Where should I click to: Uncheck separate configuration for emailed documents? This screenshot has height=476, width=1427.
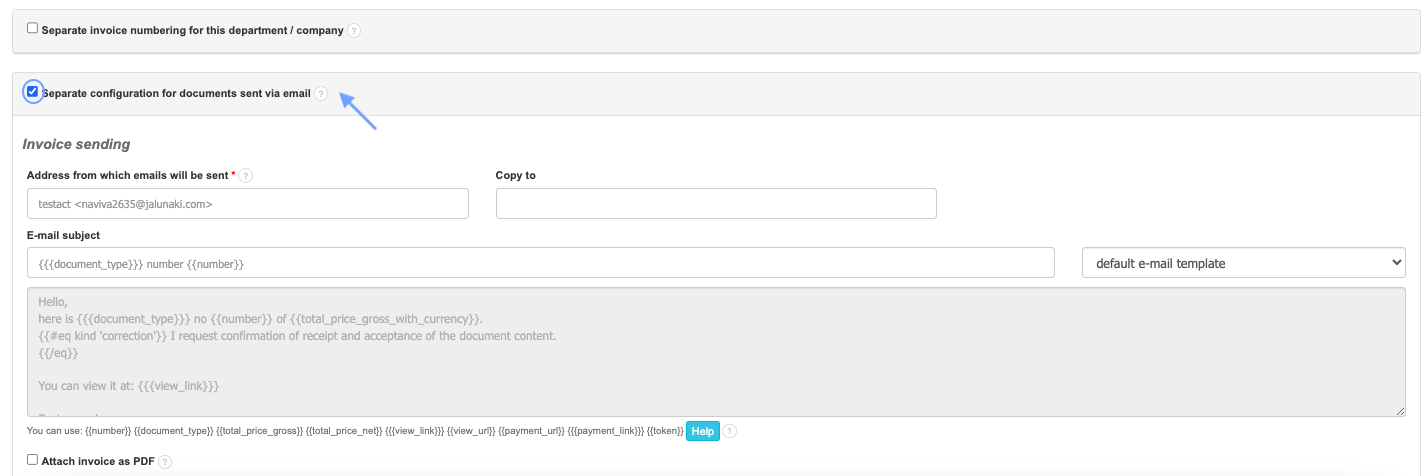[x=33, y=92]
